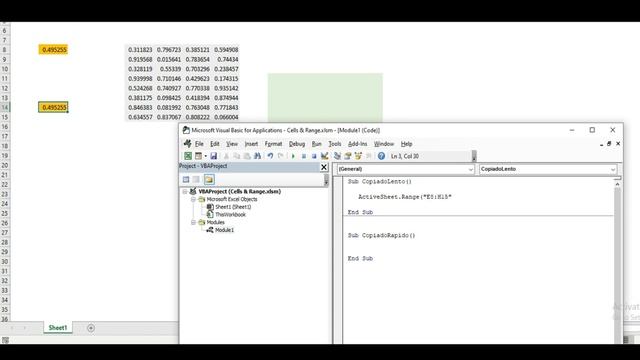Click the Sub CopiadoRapido() code line

point(381,236)
